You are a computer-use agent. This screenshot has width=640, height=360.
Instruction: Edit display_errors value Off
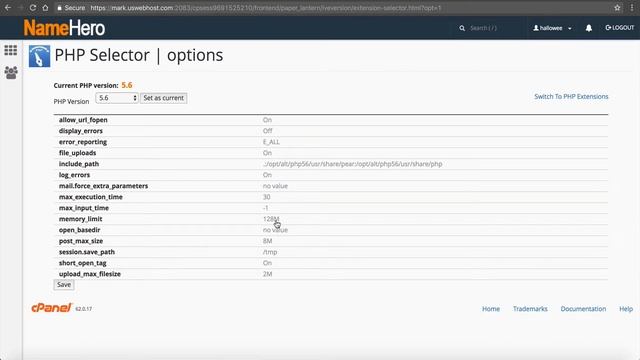point(267,131)
